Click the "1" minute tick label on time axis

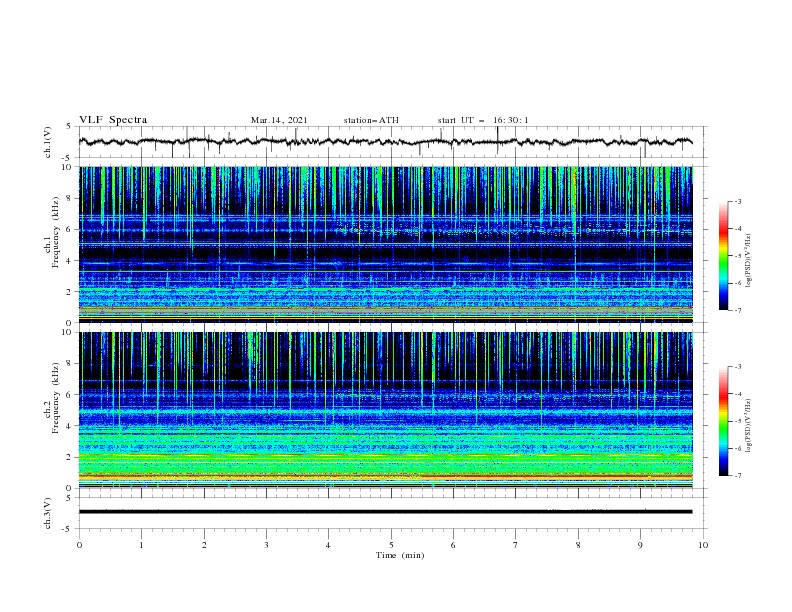[141, 545]
